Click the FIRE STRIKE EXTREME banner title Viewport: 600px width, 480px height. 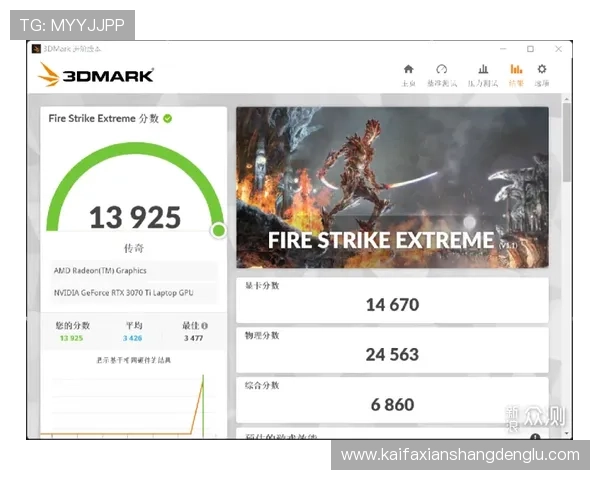[381, 240]
